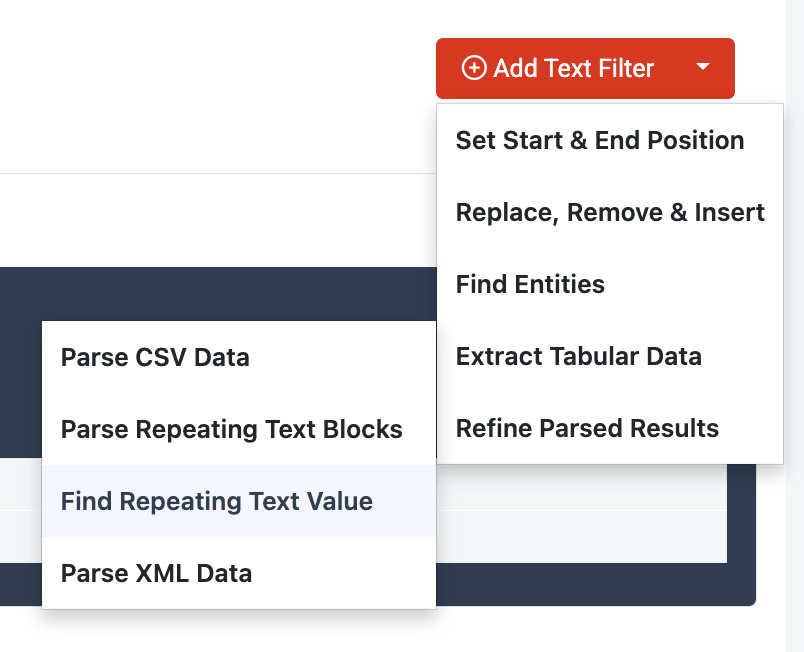
Task: Open the Extract Tabular Data submenu
Action: click(578, 356)
